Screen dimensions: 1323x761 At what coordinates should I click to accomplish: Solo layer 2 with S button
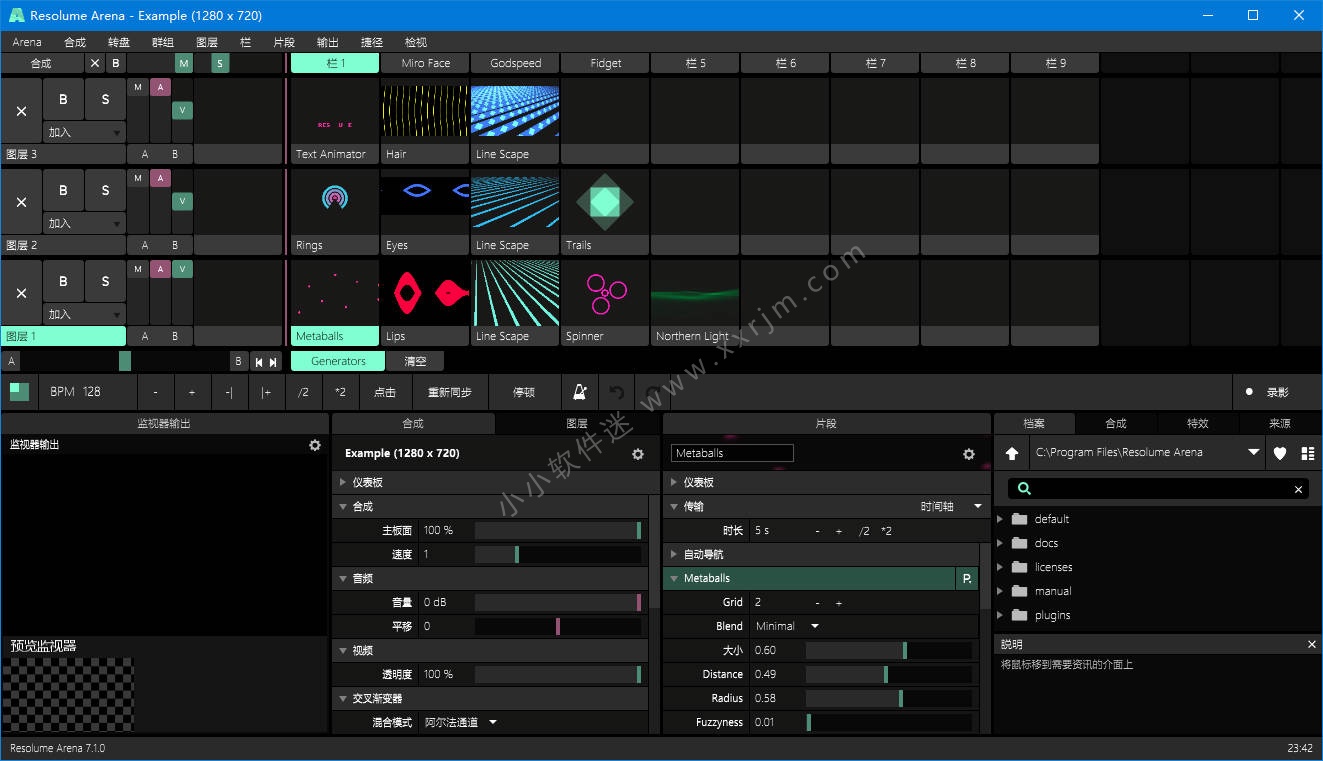(x=105, y=190)
